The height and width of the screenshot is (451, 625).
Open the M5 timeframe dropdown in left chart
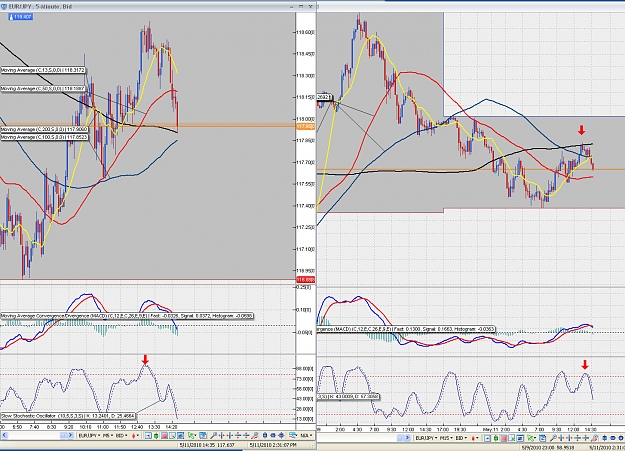click(x=108, y=435)
